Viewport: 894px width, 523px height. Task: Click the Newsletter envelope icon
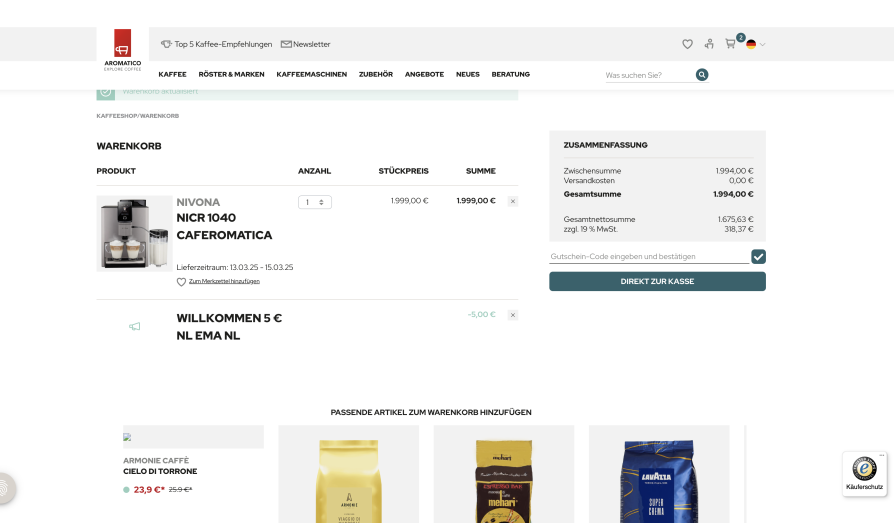(286, 44)
